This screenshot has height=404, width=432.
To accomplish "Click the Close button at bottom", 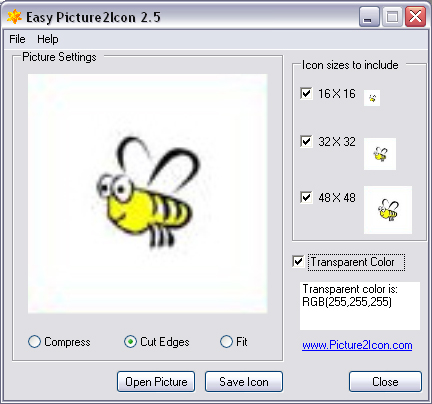I will (385, 382).
